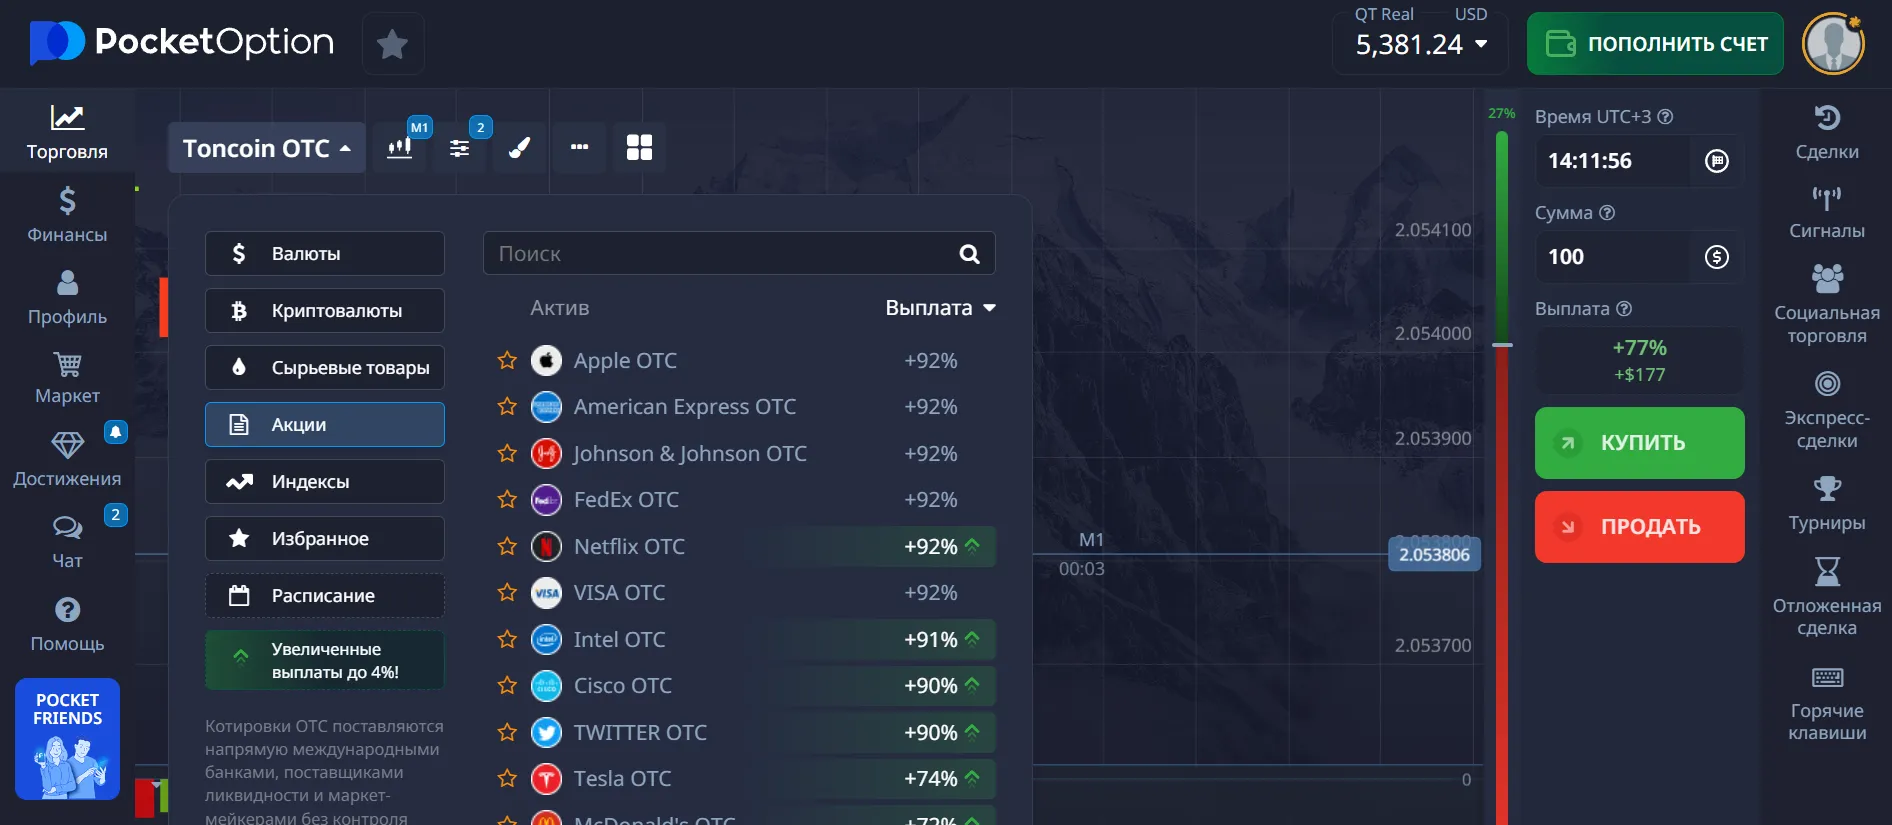Open Турниры tournaments from sidebar
This screenshot has width=1892, height=825.
pos(1826,504)
